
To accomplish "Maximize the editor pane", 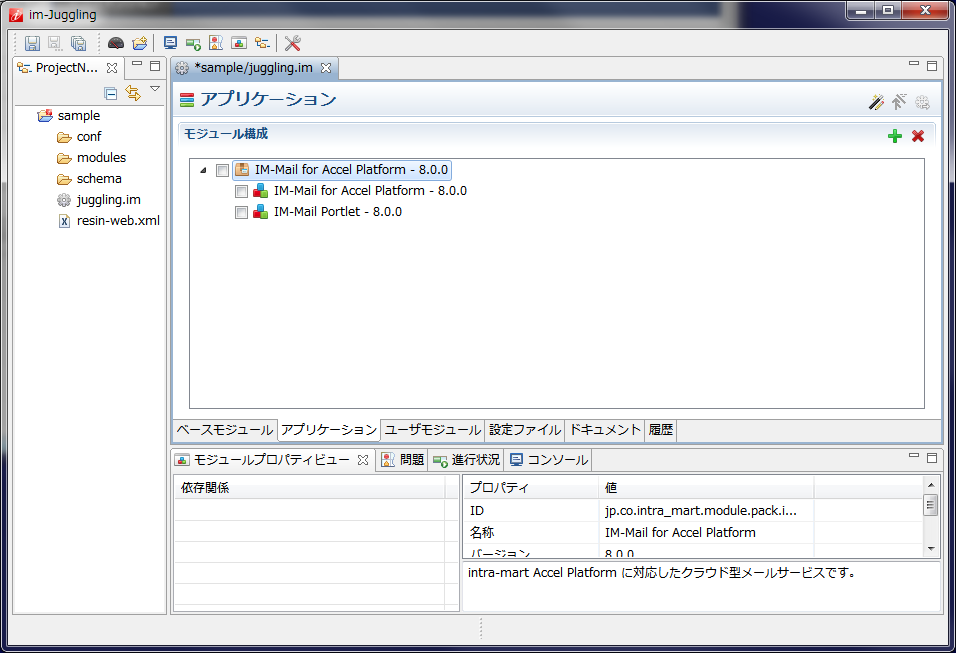I will [x=932, y=66].
